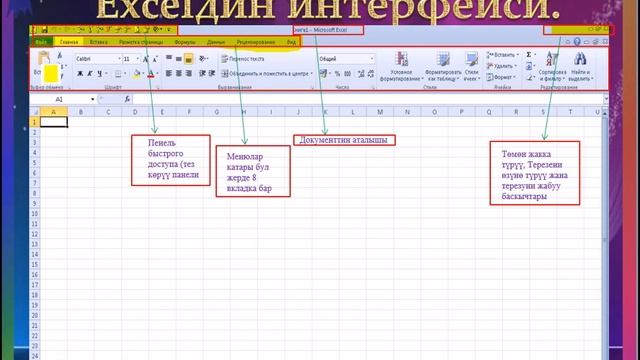Click decrease indent icon

(x=202, y=73)
